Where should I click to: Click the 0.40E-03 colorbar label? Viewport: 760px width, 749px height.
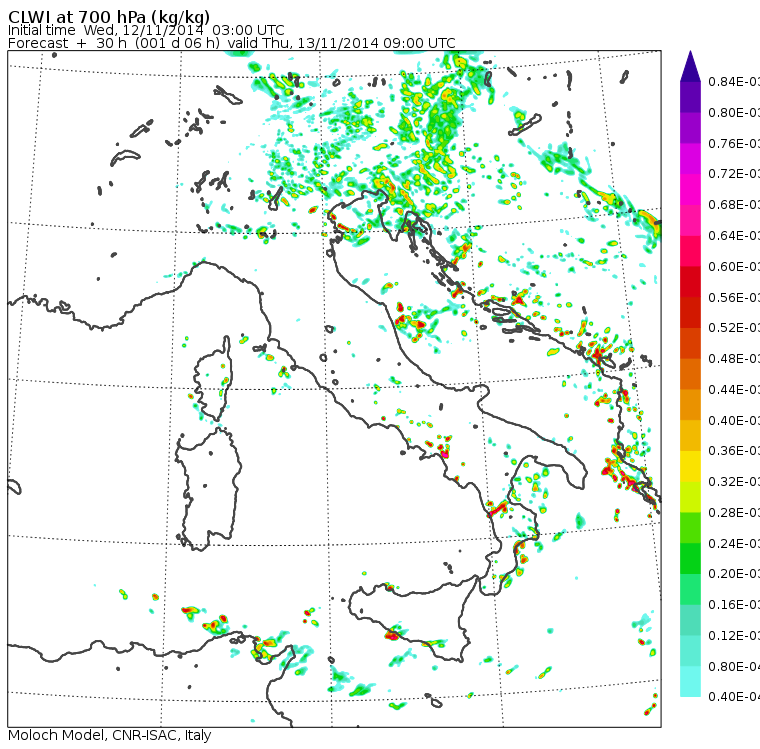[734, 420]
